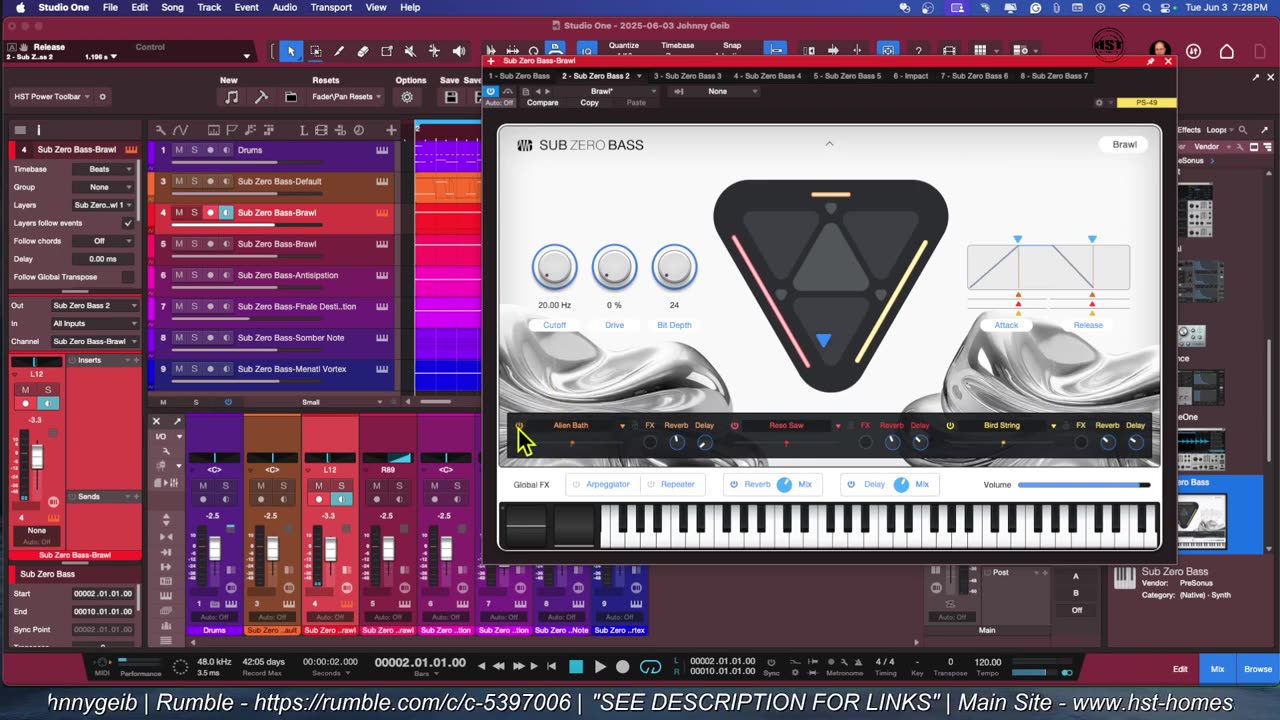Click the Brawl preset button
The height and width of the screenshot is (720, 1280).
1124,144
